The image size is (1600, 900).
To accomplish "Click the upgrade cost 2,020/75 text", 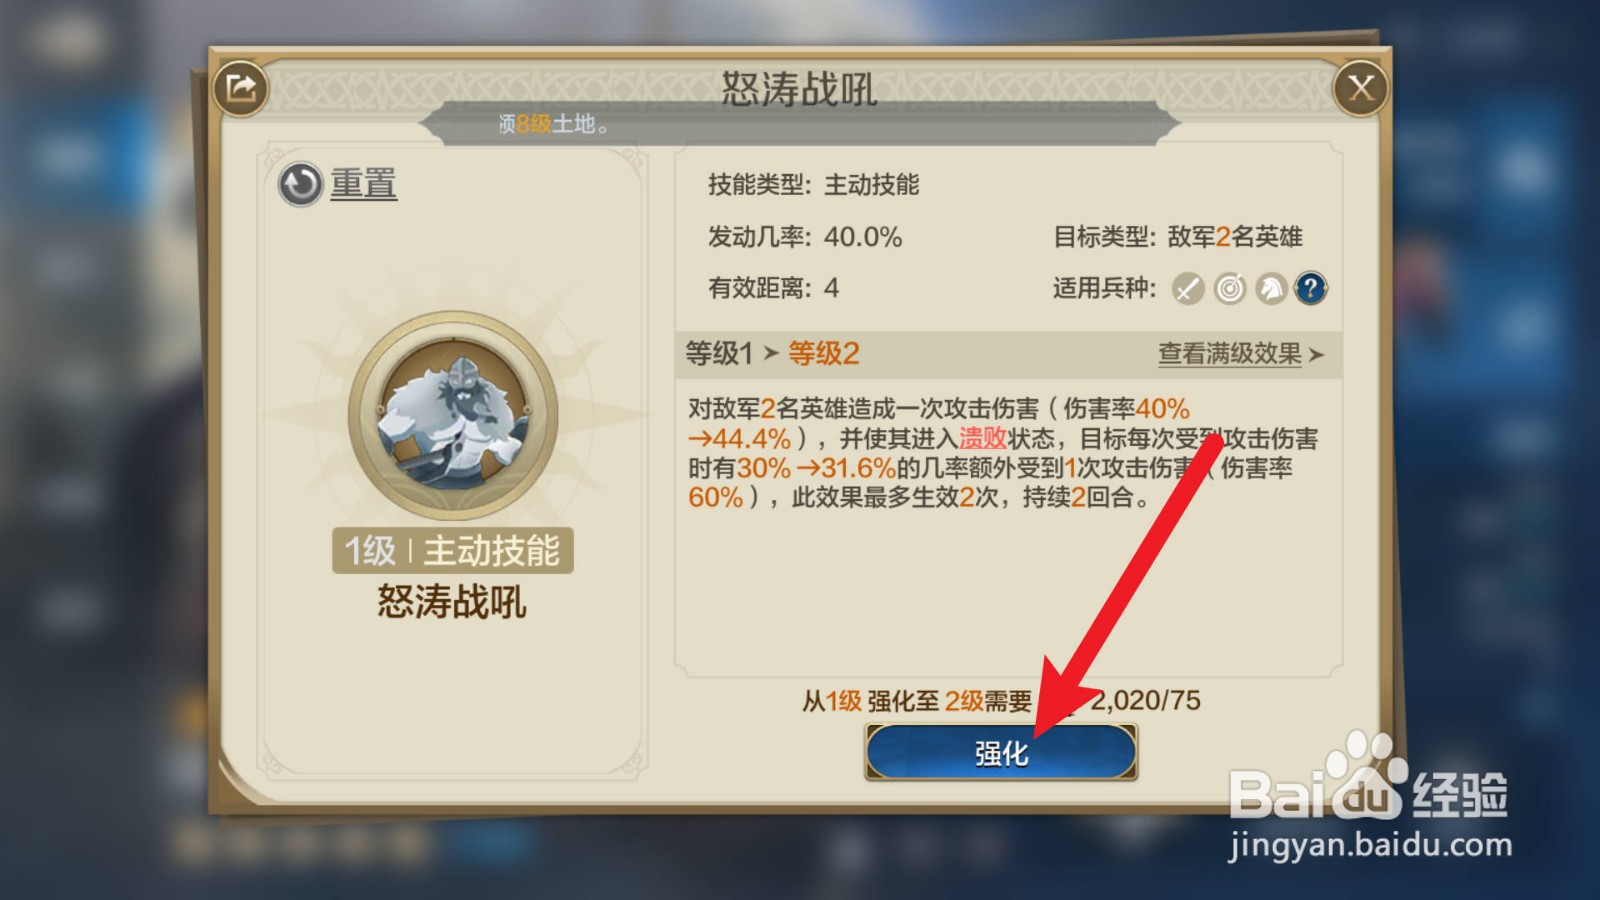I will [x=1146, y=700].
